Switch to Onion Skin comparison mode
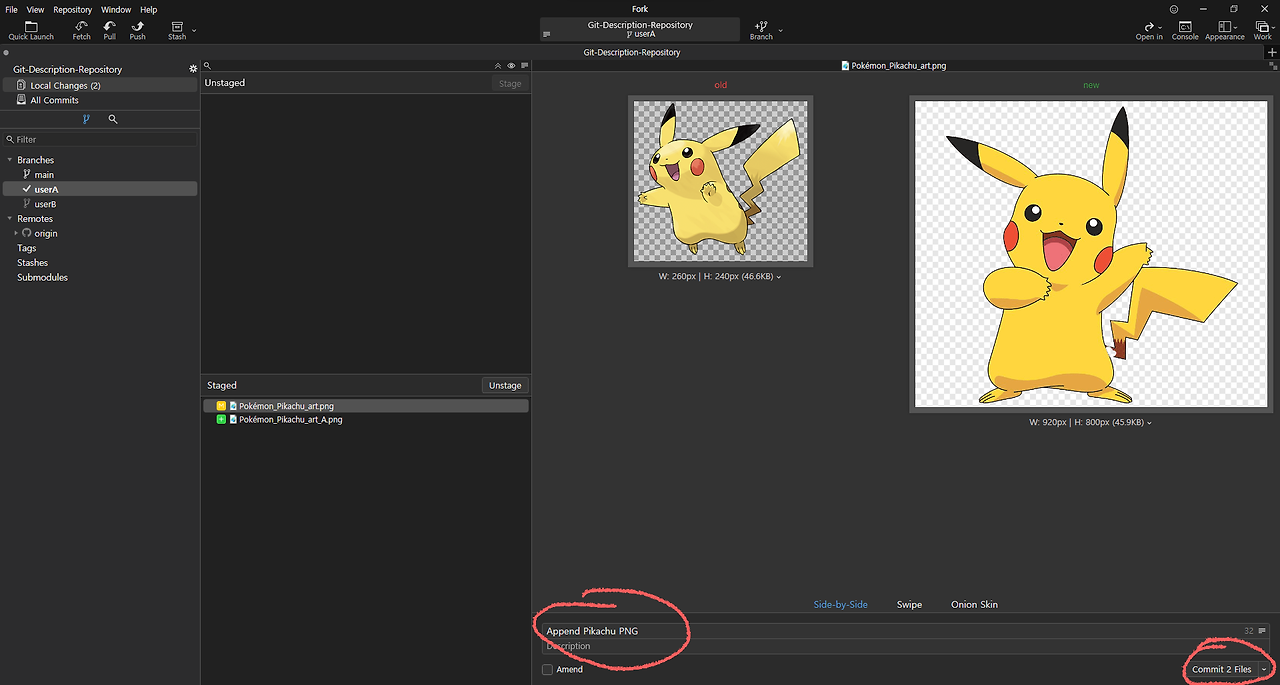The height and width of the screenshot is (685, 1280). (x=973, y=605)
